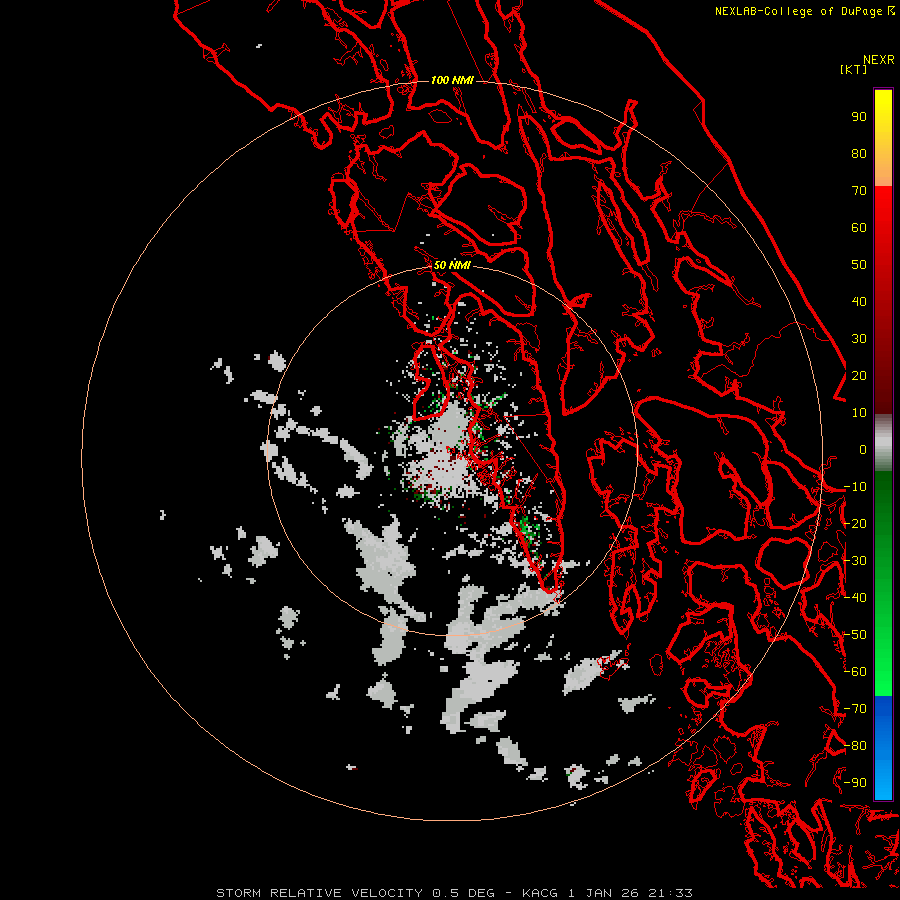
Task: Click the -90 value on the velocity scale
Action: [x=855, y=783]
